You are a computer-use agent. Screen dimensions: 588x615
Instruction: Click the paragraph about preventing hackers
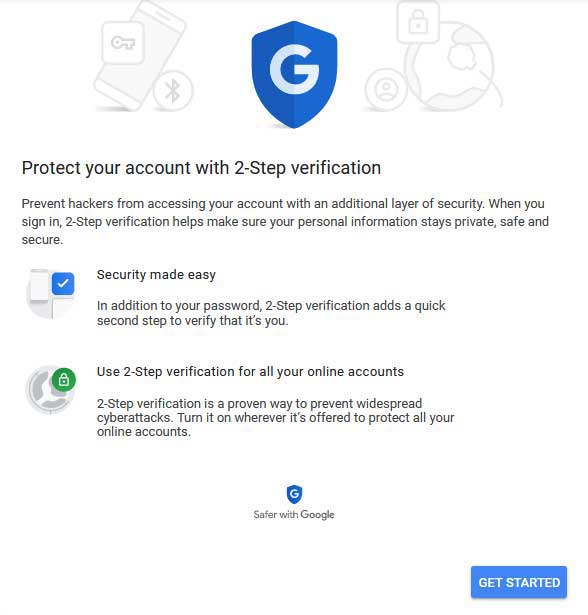pos(285,221)
